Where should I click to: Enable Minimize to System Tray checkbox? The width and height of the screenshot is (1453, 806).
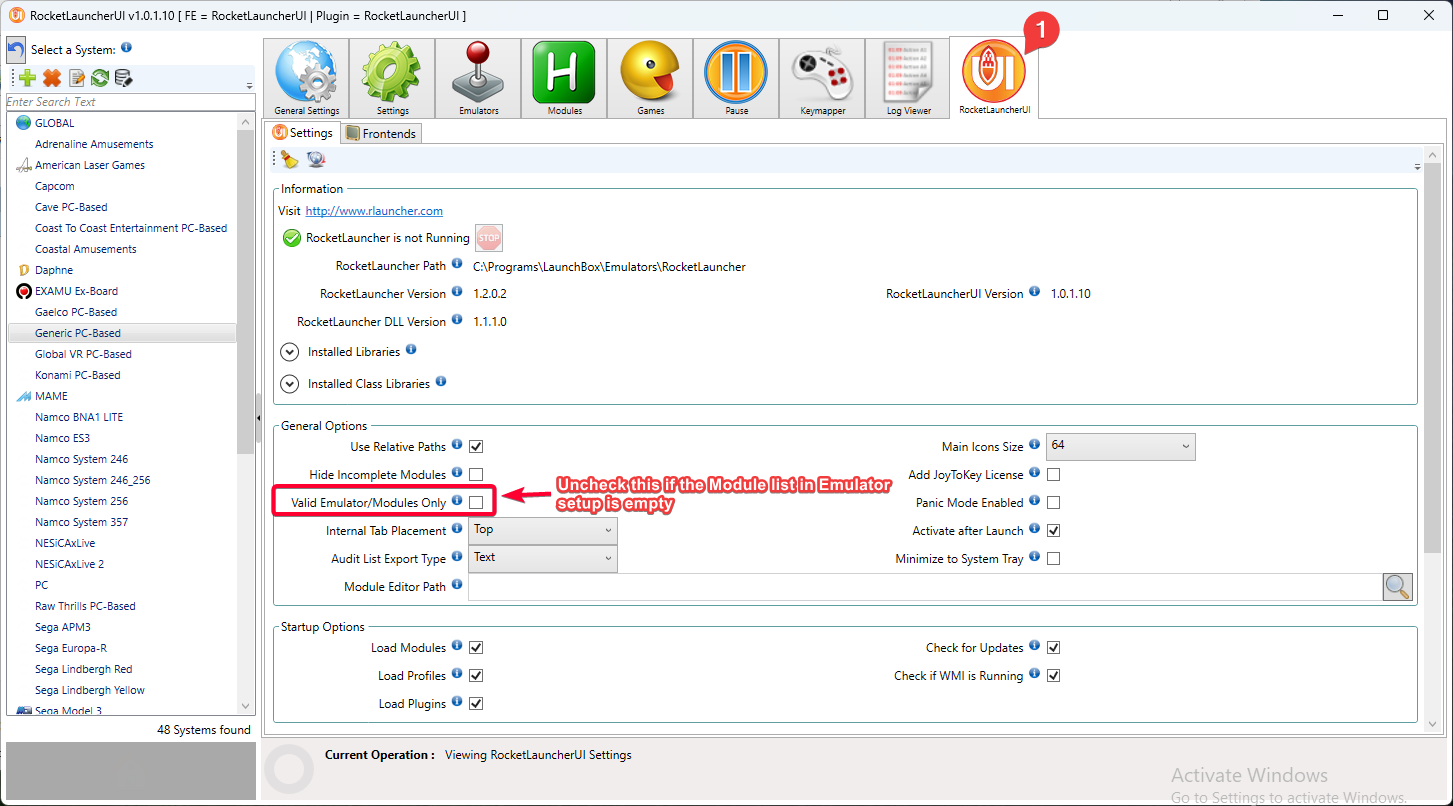[1053, 559]
